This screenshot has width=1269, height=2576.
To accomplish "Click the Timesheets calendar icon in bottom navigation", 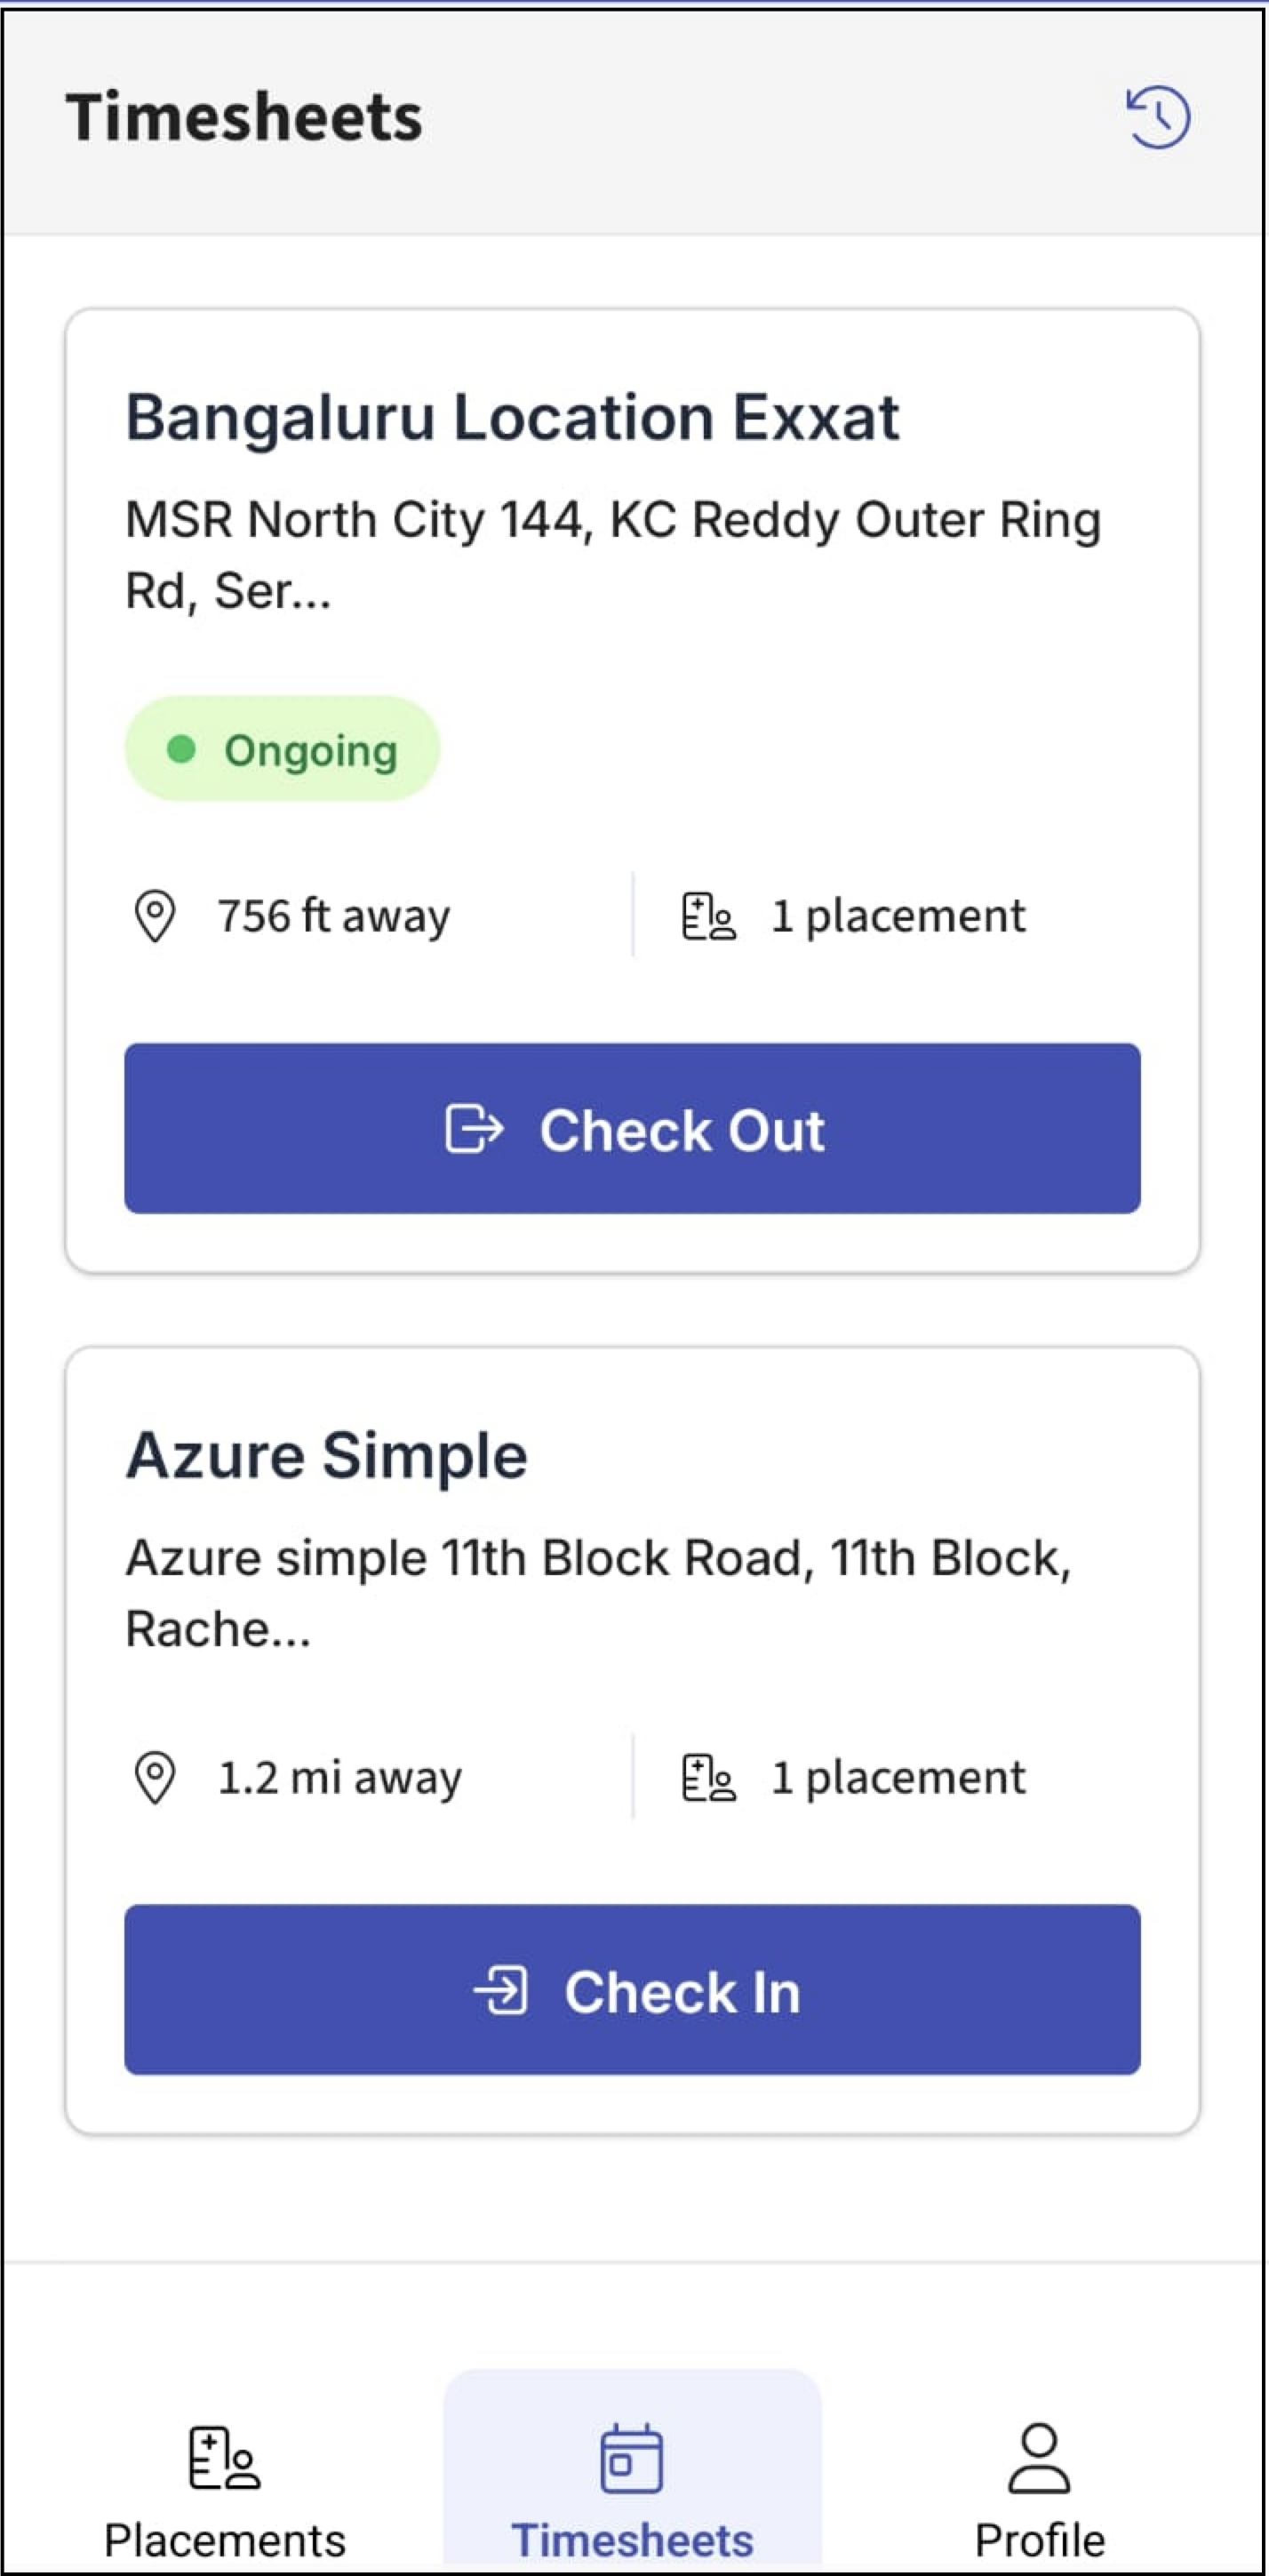I will coord(631,2457).
